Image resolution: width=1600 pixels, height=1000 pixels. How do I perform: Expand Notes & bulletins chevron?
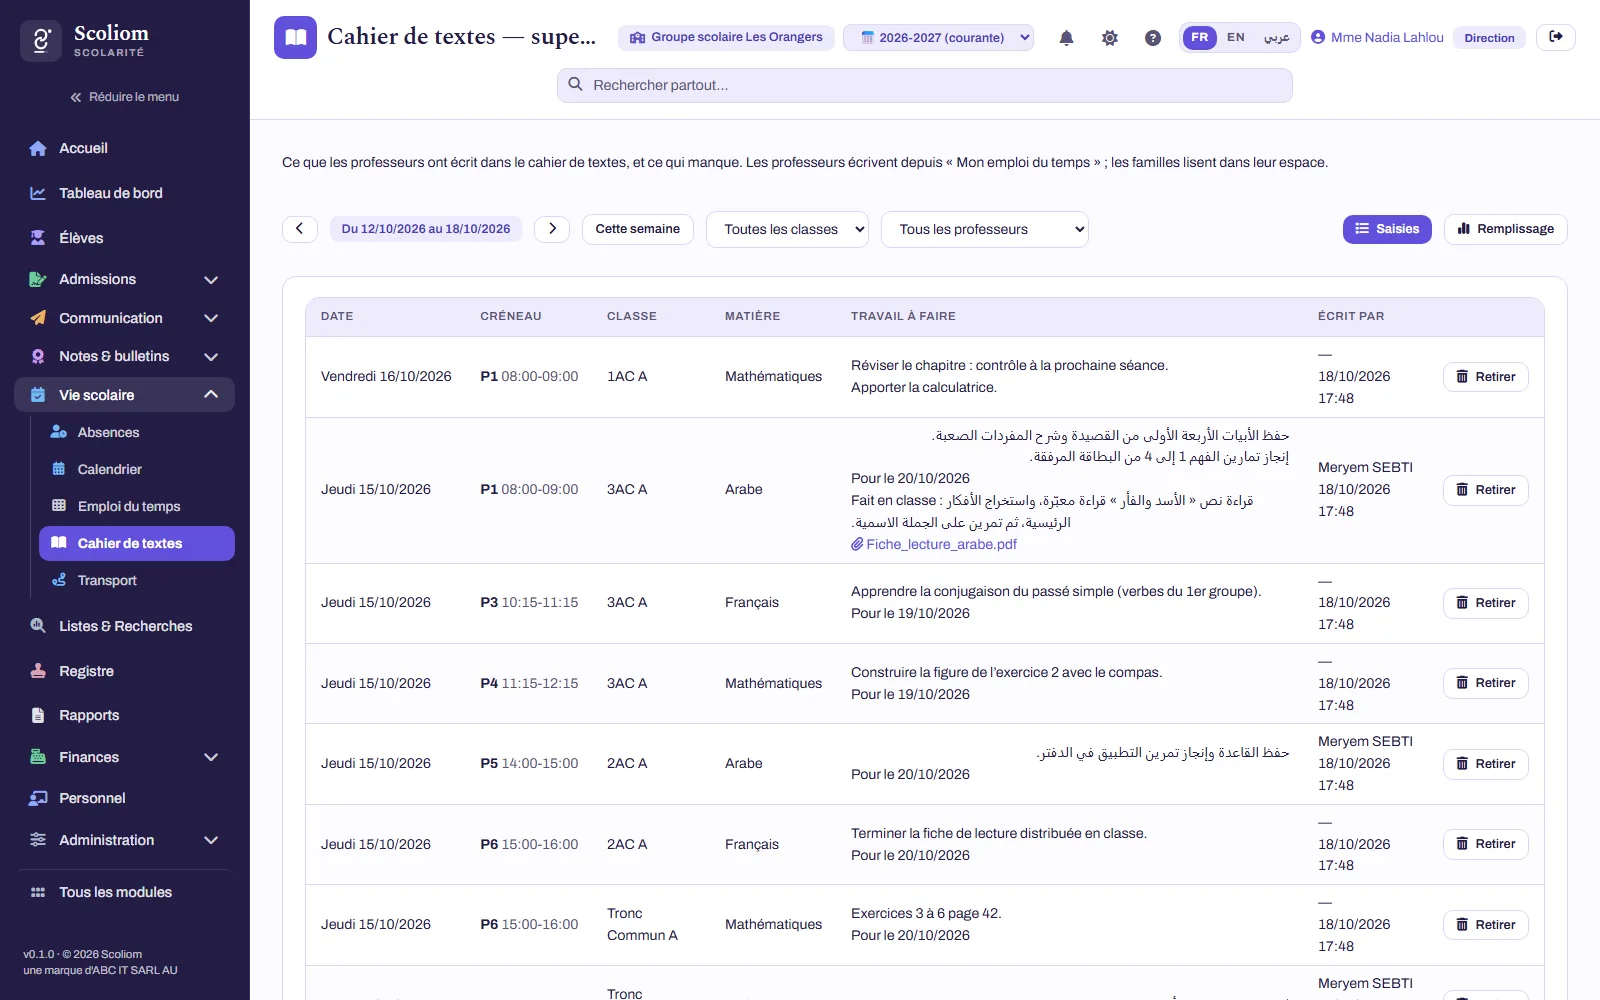211,356
